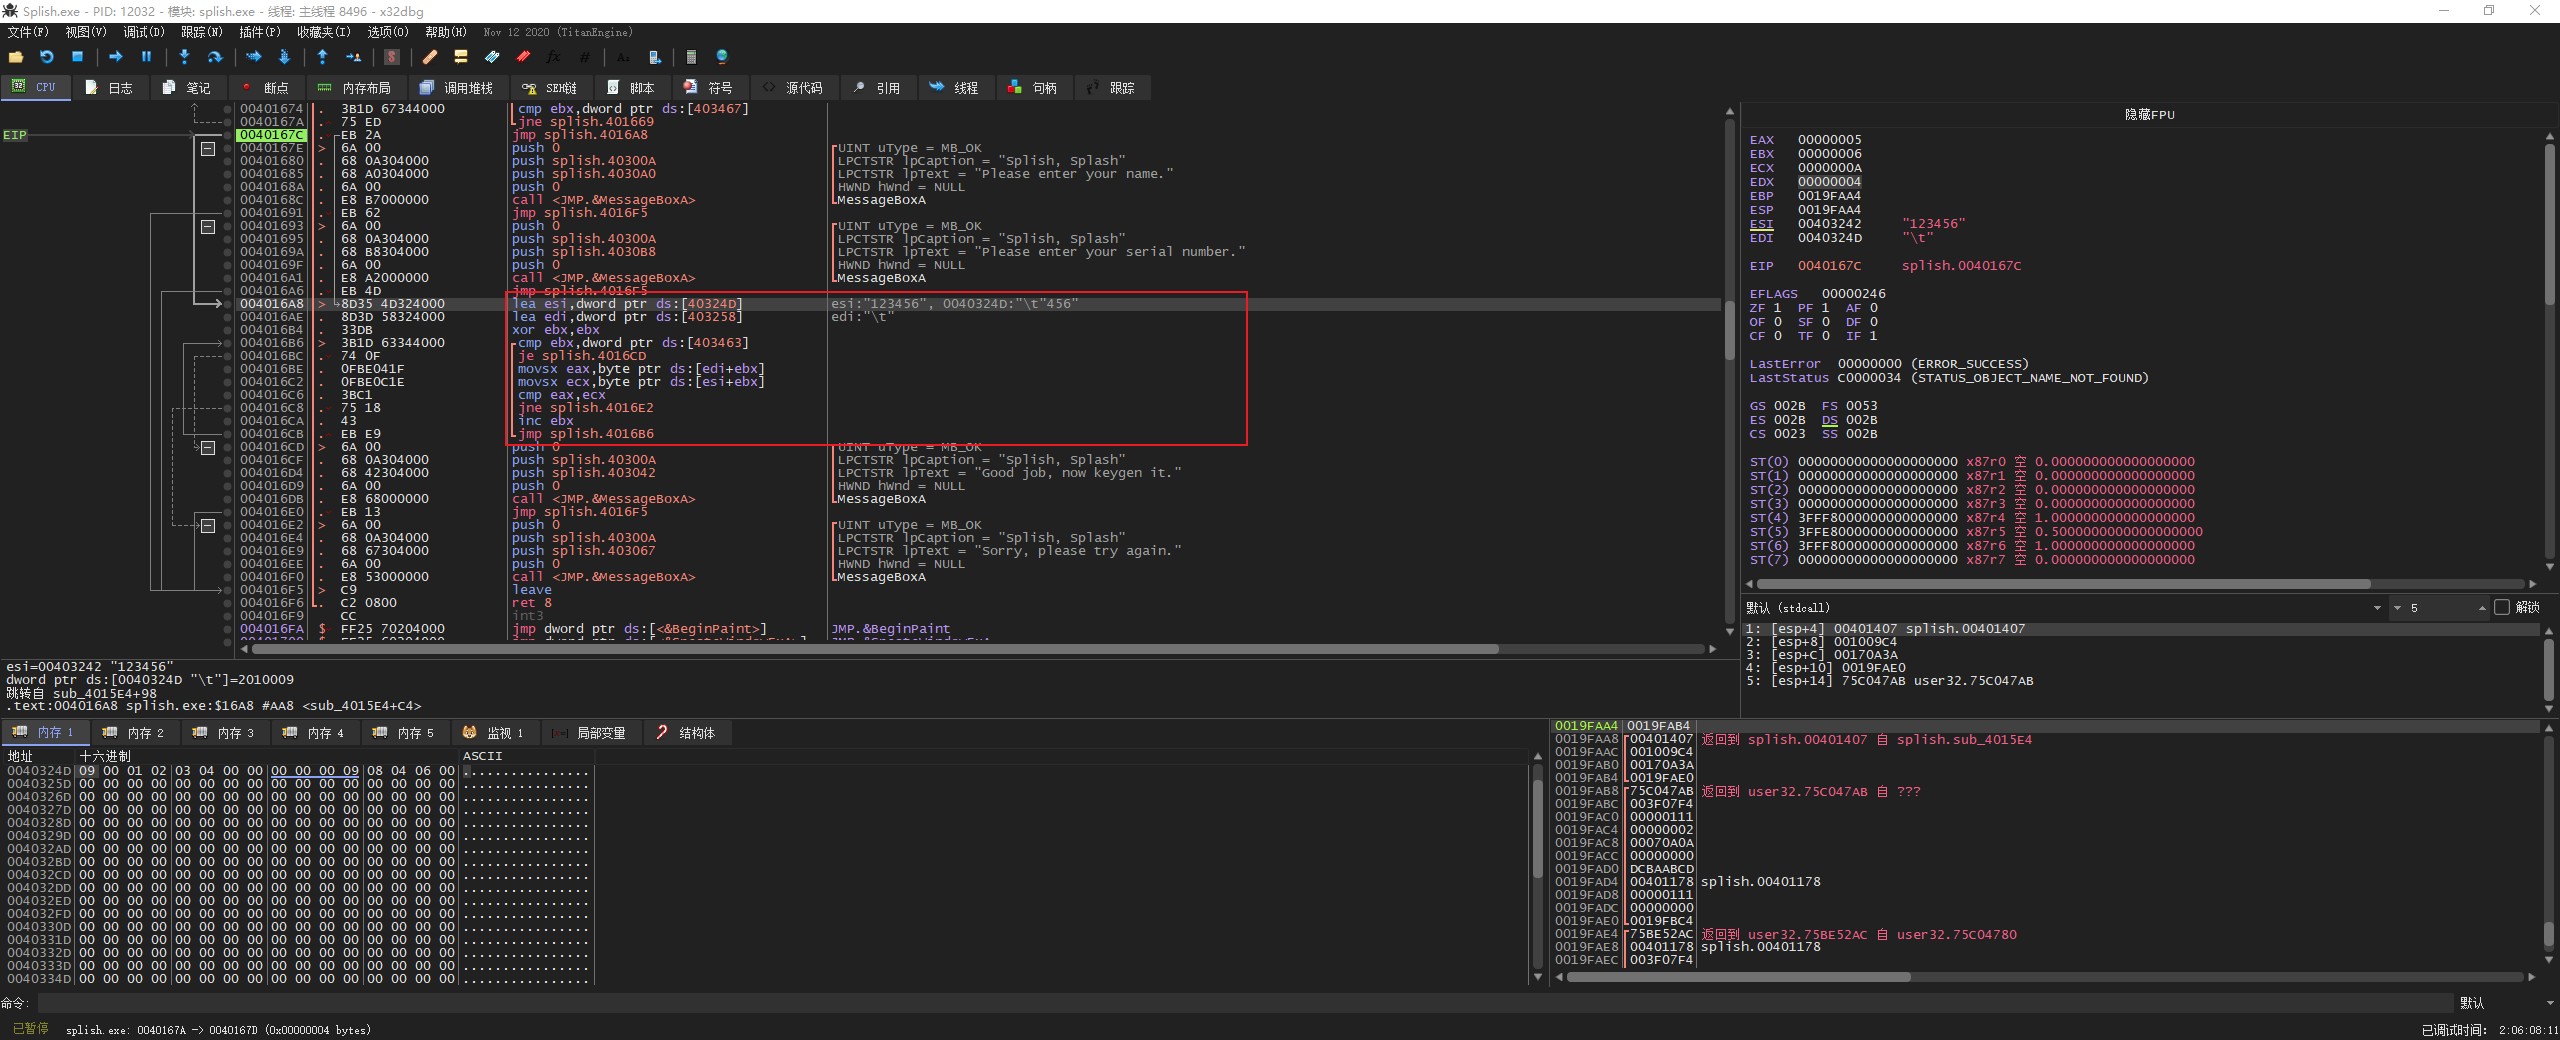Click the Open file folder icon
Viewport: 2560px width, 1040px height.
pyautogui.click(x=15, y=57)
